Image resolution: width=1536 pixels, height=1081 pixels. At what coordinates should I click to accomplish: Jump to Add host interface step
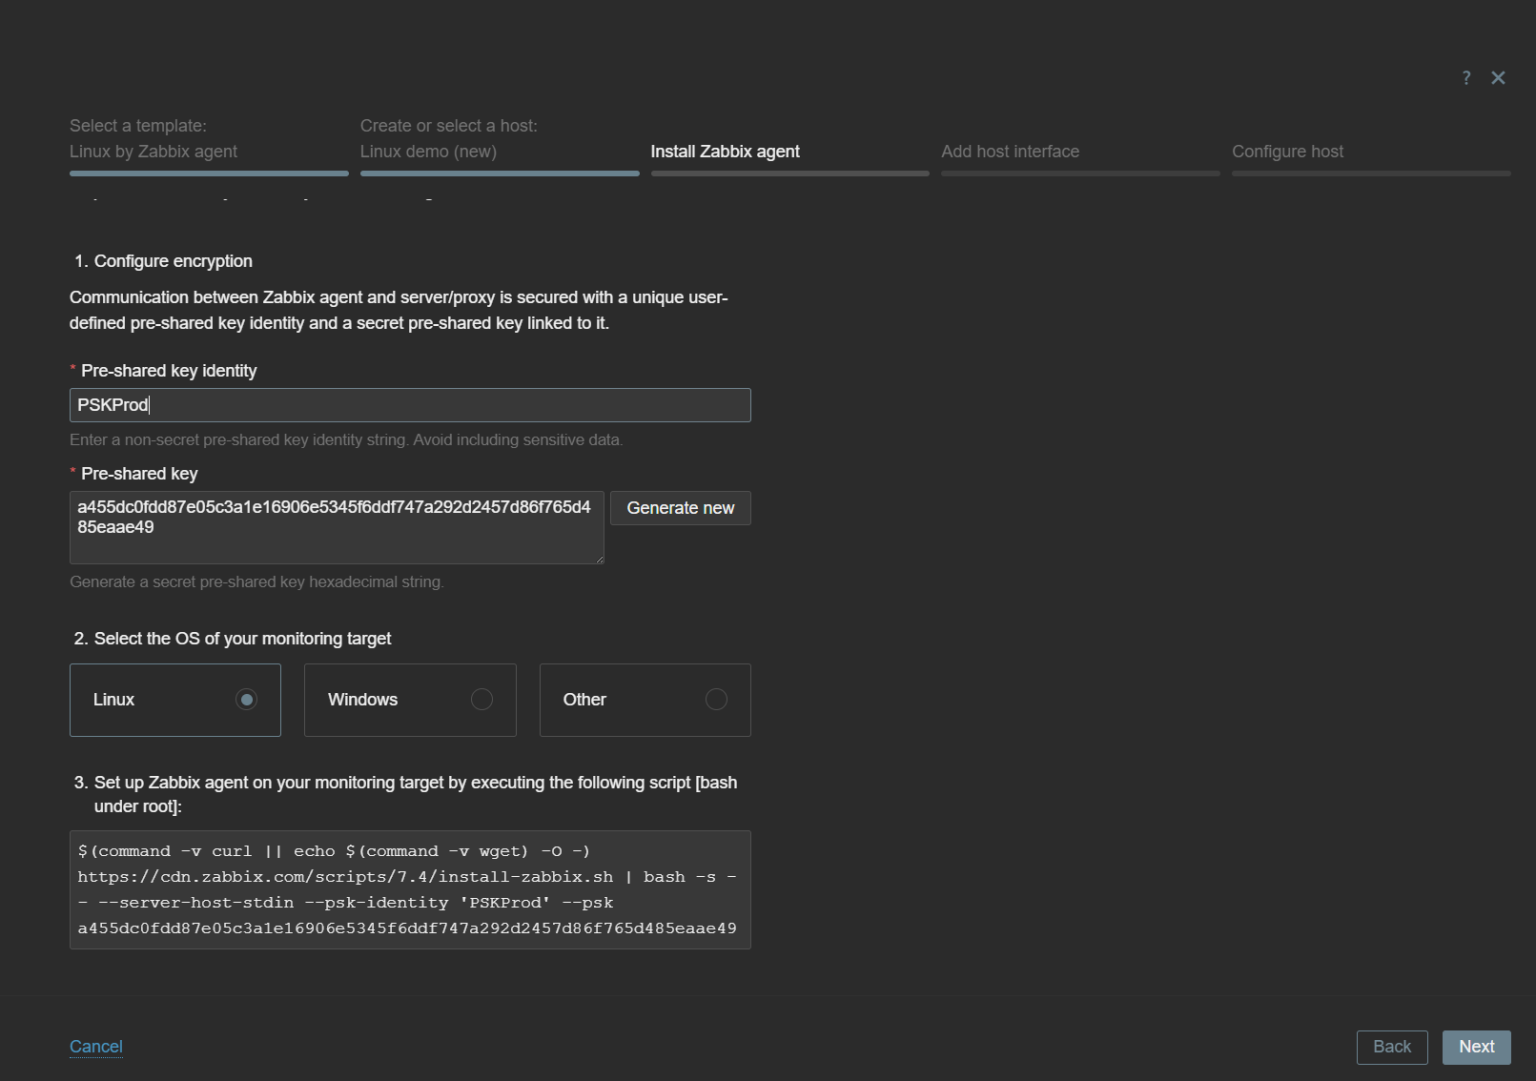tap(1010, 151)
